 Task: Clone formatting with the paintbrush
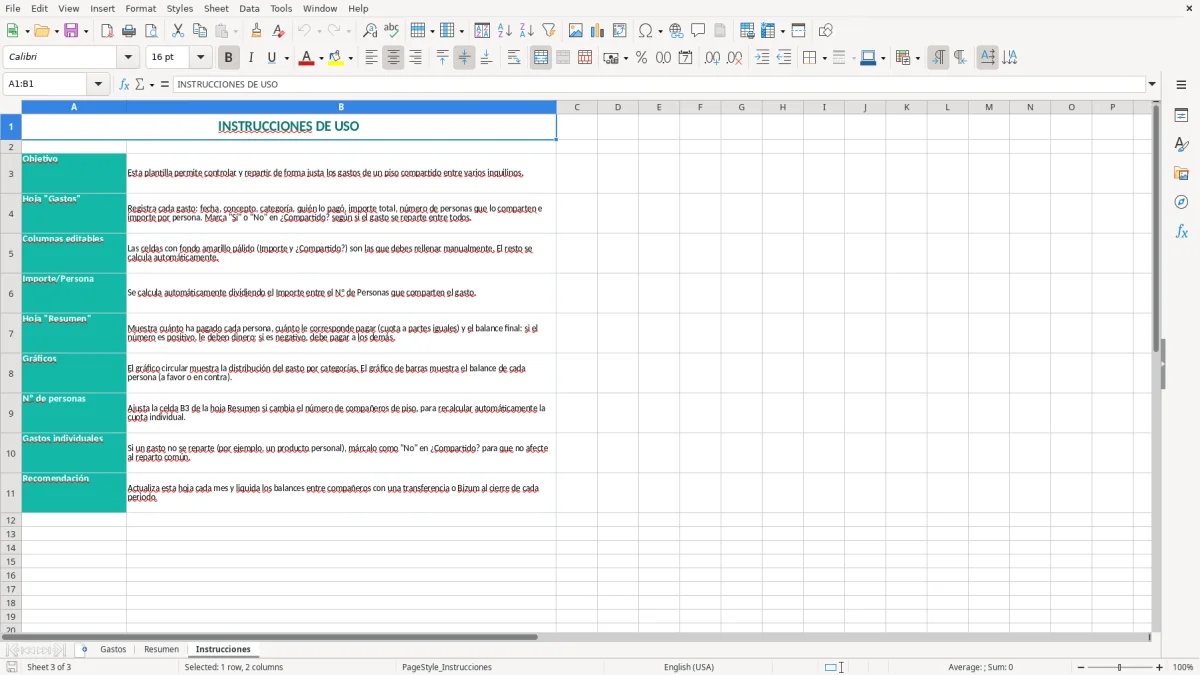pyautogui.click(x=257, y=31)
